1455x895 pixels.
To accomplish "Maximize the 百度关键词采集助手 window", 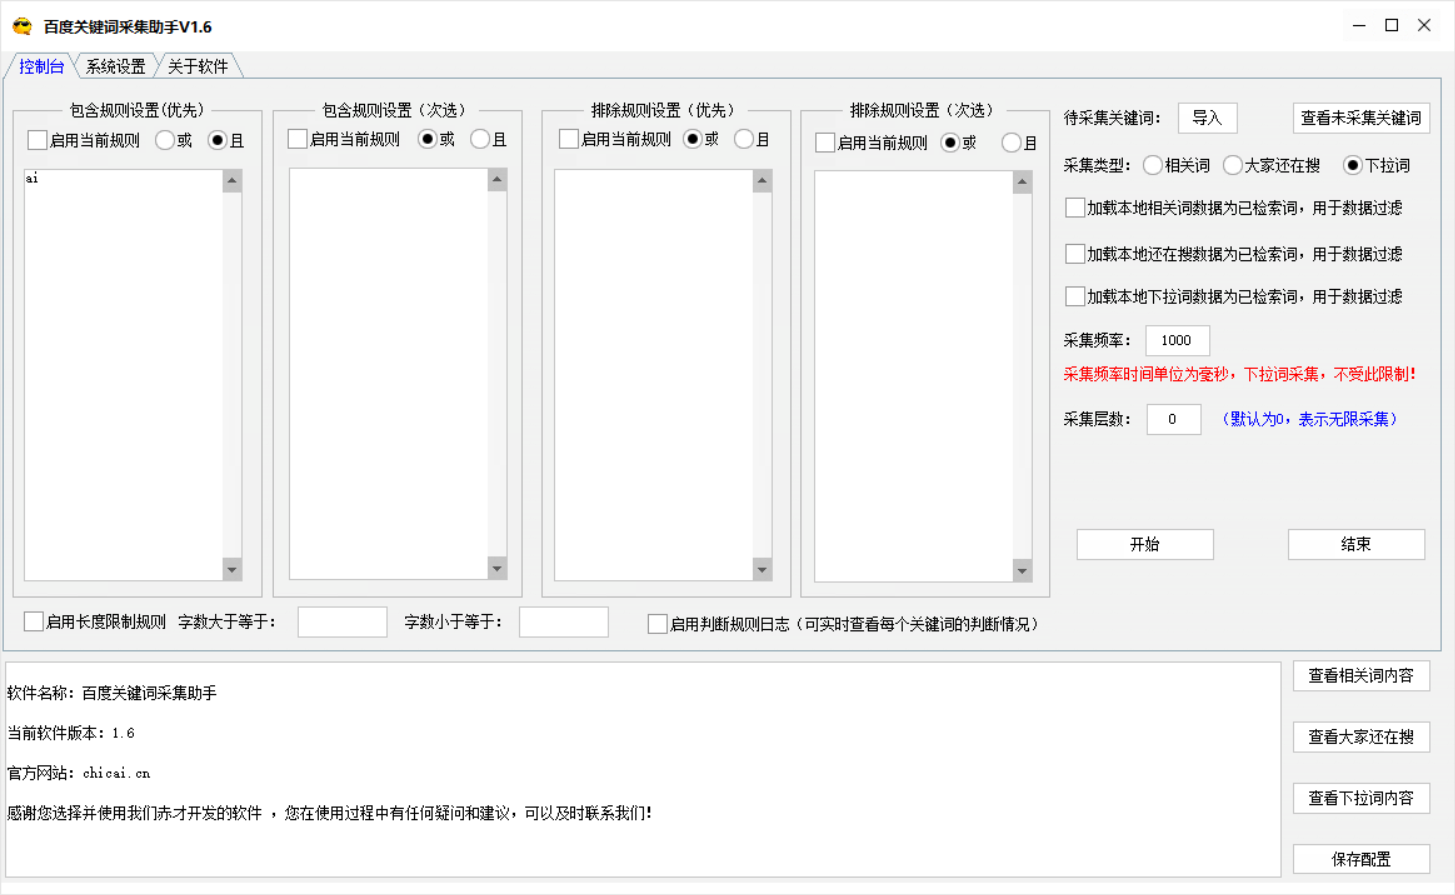I will [x=1391, y=26].
